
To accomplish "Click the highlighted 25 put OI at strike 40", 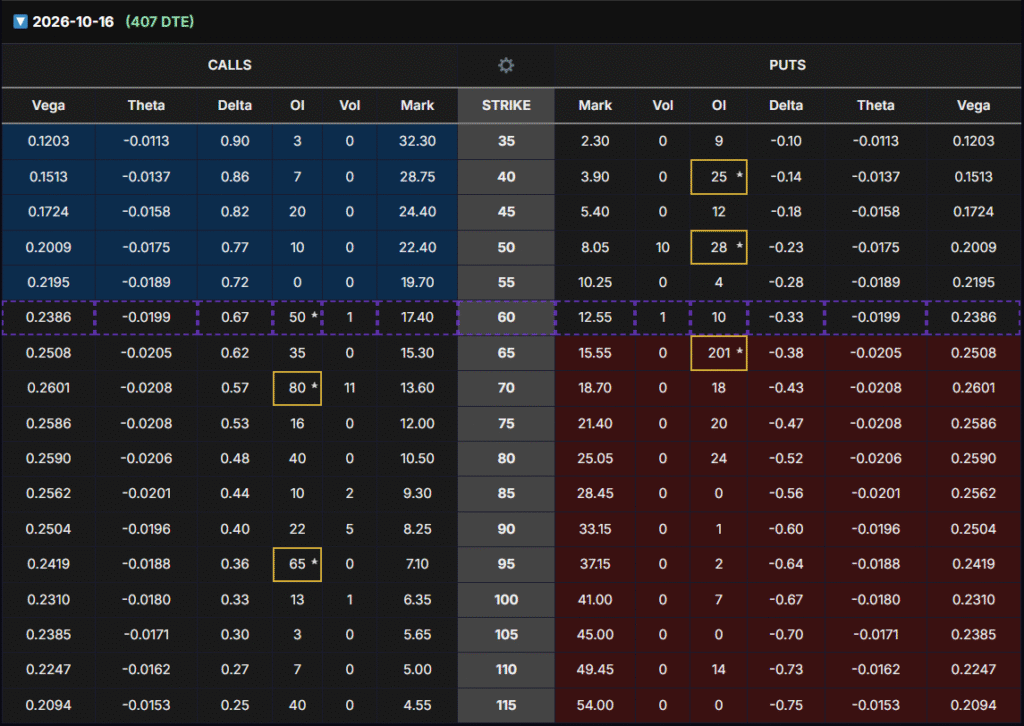I will (718, 177).
